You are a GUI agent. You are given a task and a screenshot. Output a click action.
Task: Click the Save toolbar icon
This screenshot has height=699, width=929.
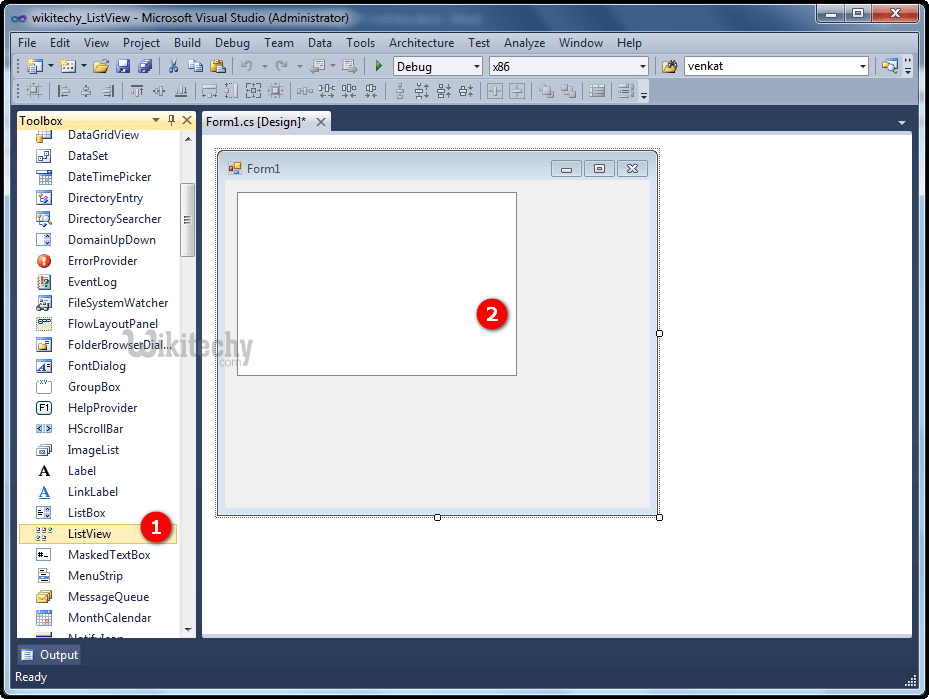122,65
